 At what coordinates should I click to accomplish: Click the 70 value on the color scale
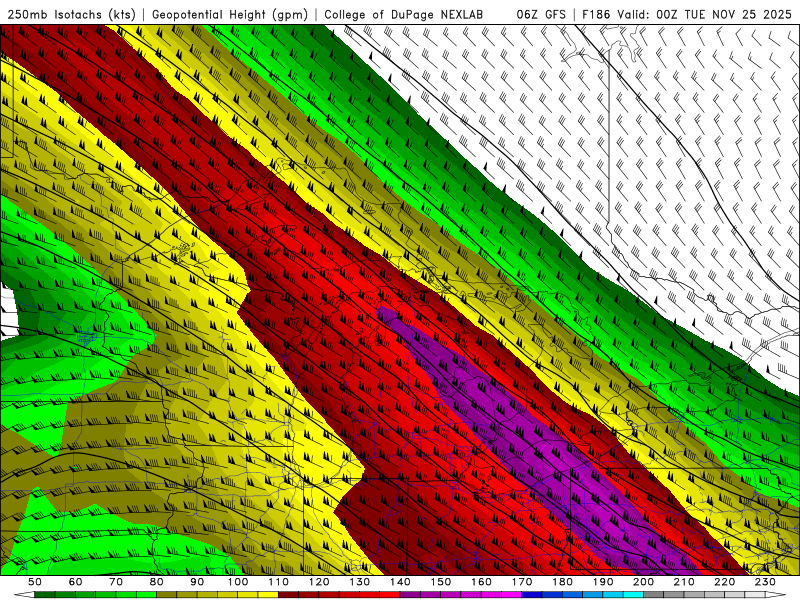pos(116,582)
